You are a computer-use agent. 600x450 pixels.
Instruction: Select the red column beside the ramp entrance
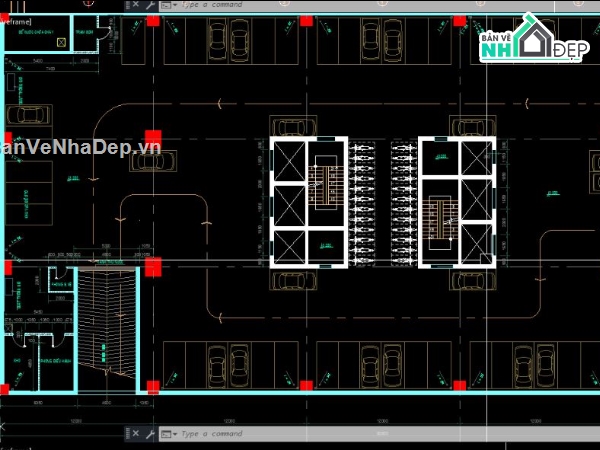tap(153, 266)
